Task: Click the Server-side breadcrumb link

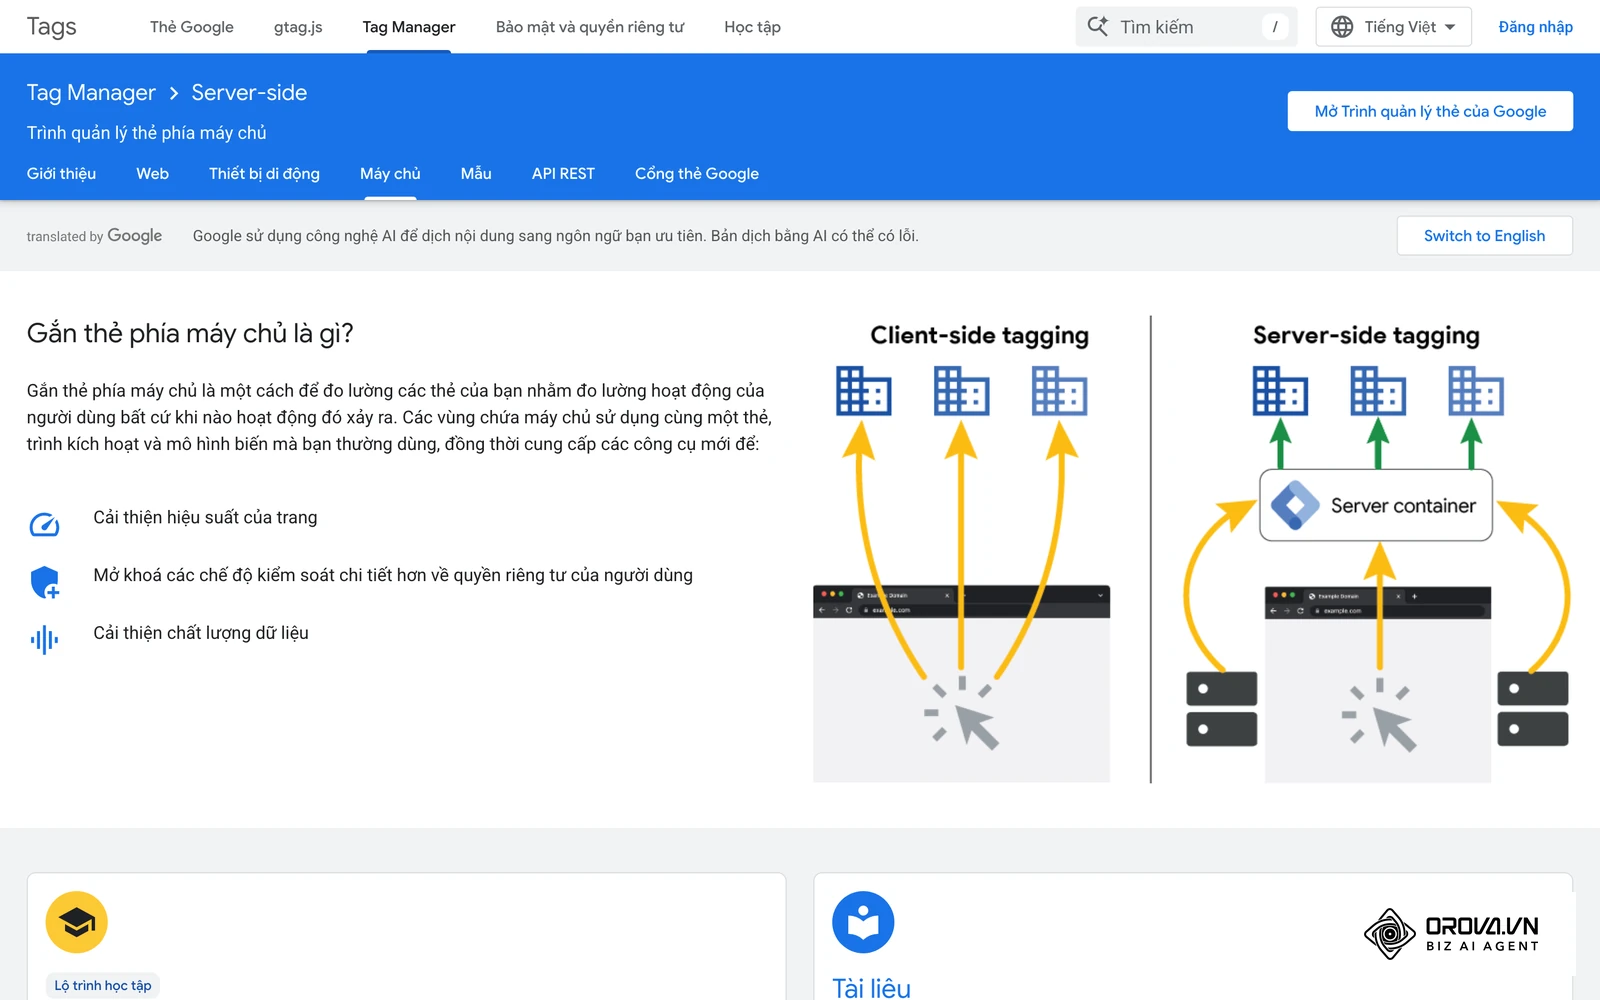Action: 249,93
